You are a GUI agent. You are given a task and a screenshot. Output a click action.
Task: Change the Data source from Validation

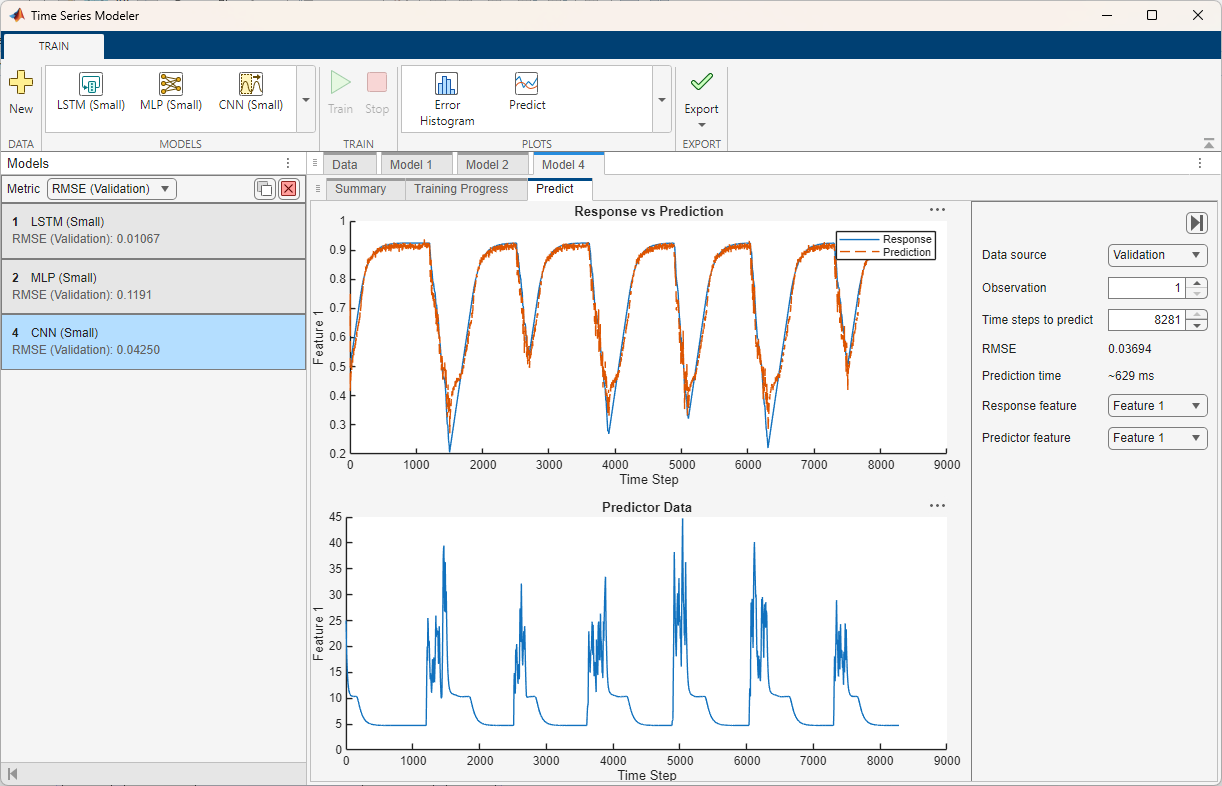pyautogui.click(x=1157, y=255)
